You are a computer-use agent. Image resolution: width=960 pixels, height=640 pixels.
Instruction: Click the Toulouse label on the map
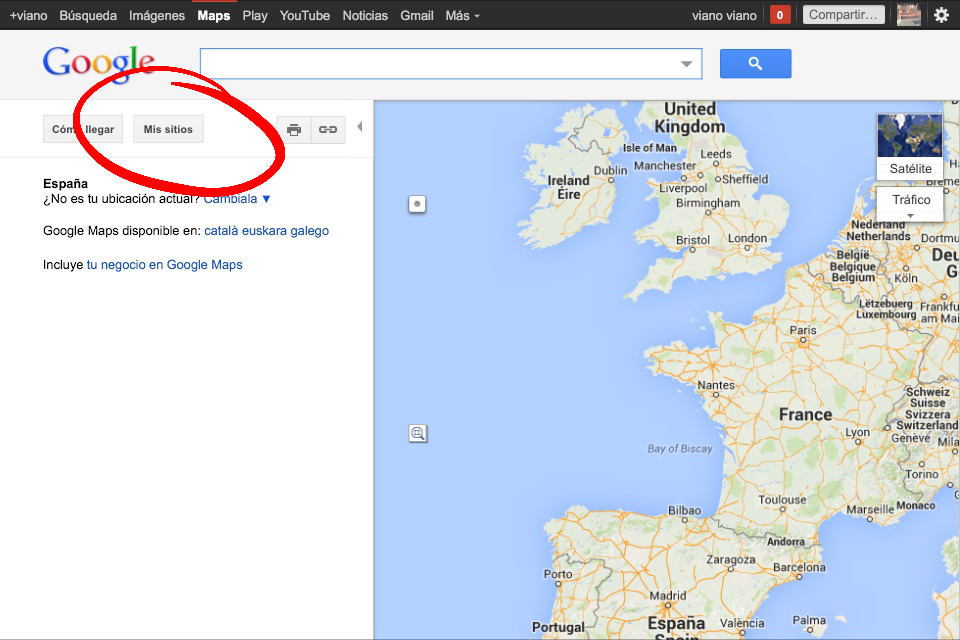coord(782,500)
